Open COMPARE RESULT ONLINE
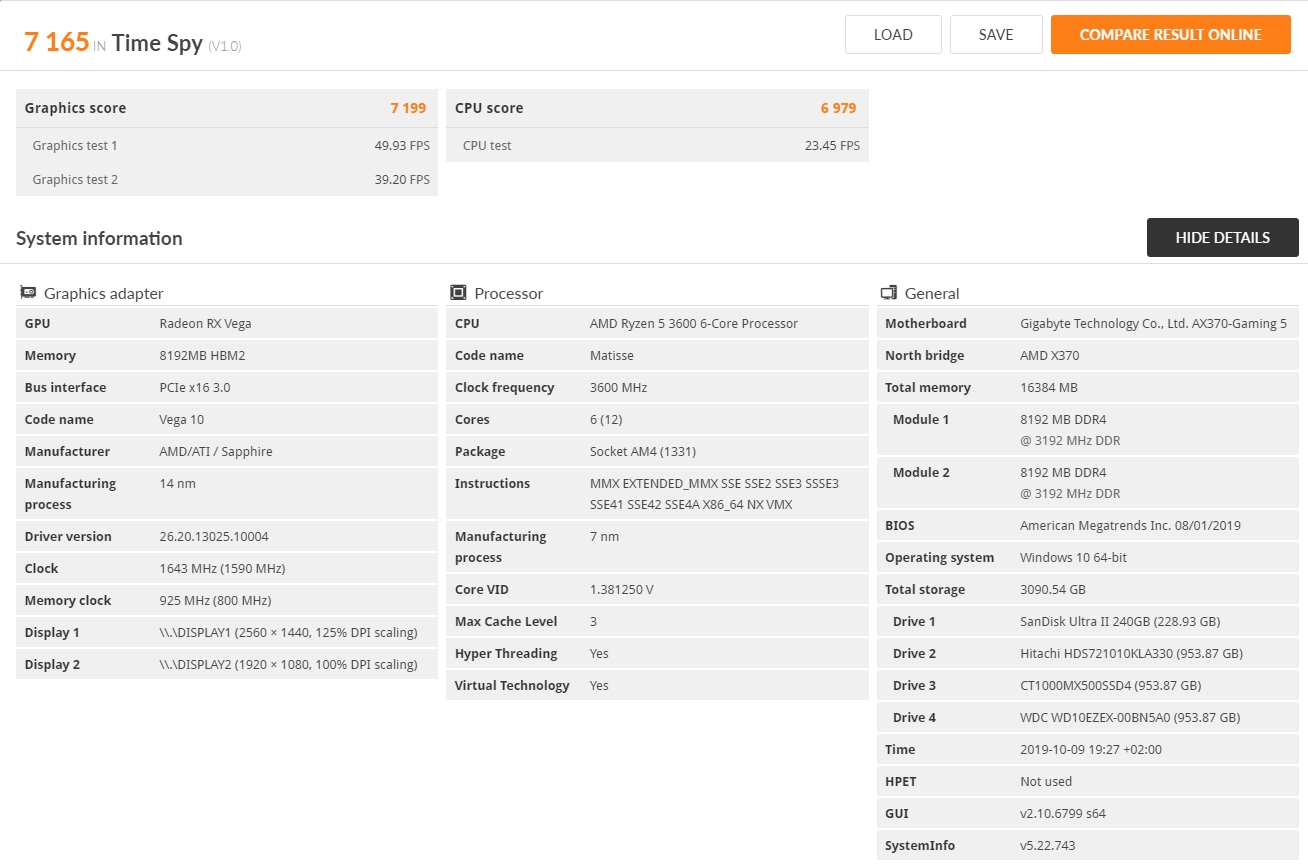 [1171, 34]
